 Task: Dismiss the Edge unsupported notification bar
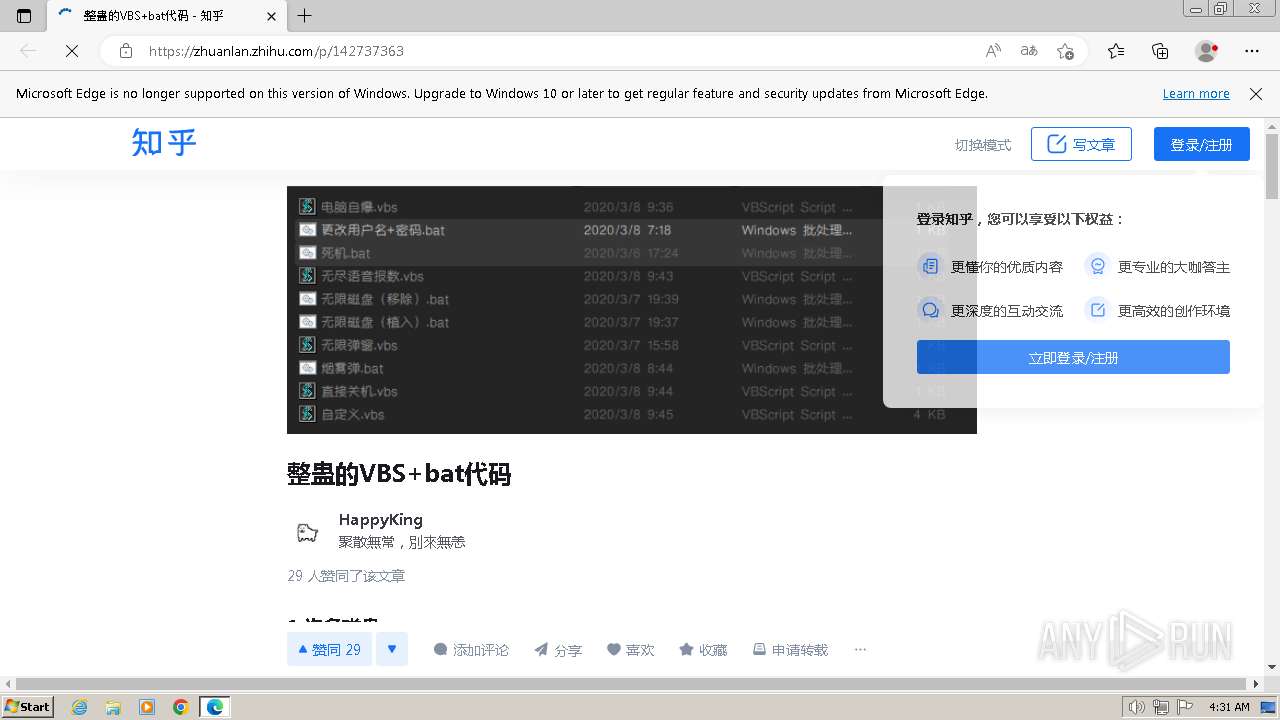(1256, 94)
